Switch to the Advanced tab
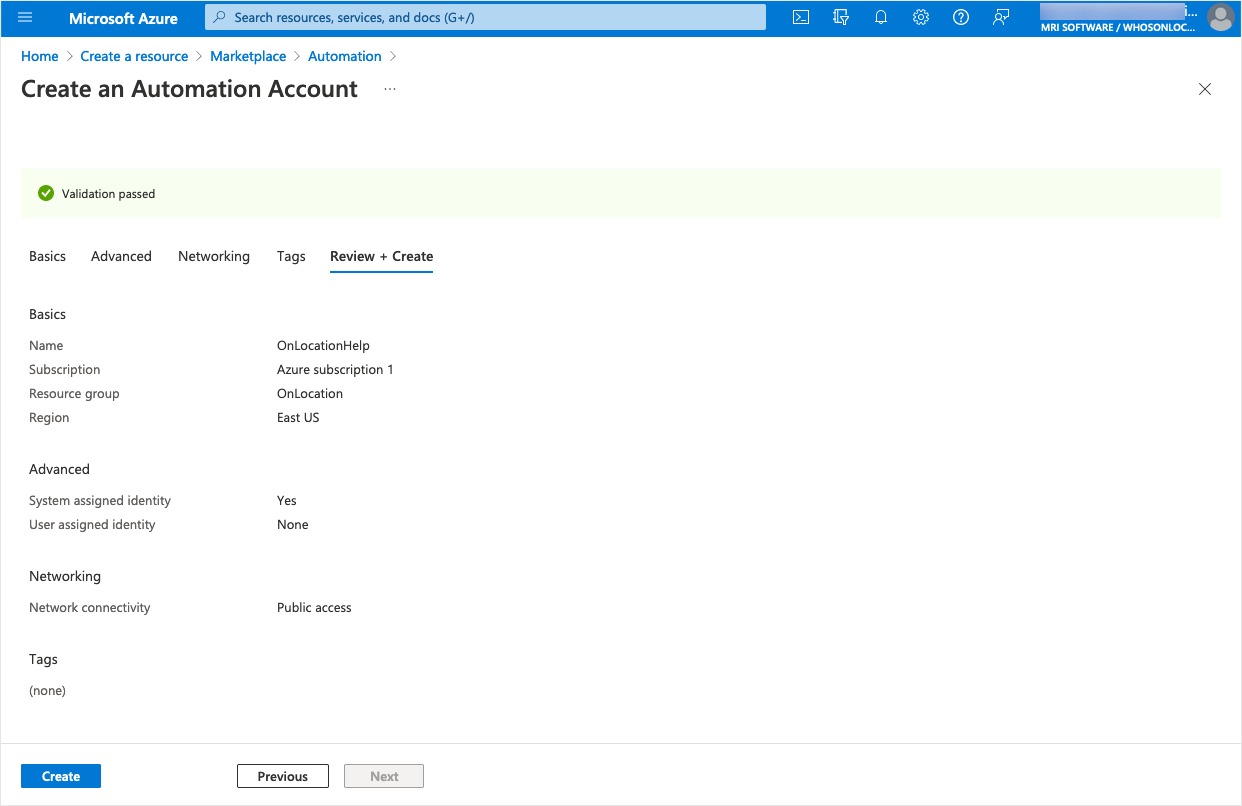Viewport: 1242px width, 806px height. [121, 256]
